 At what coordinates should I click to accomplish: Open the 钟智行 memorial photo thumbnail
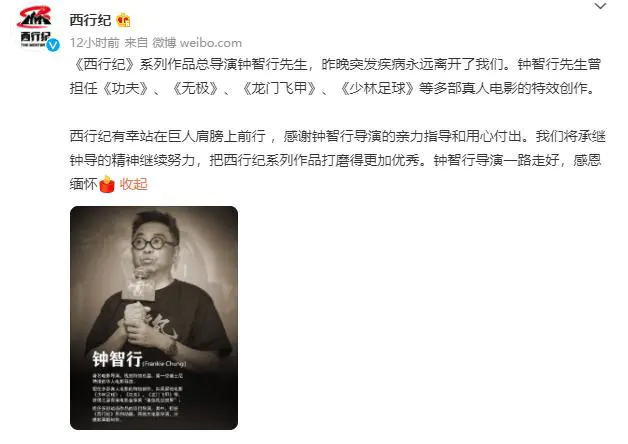pyautogui.click(x=154, y=318)
